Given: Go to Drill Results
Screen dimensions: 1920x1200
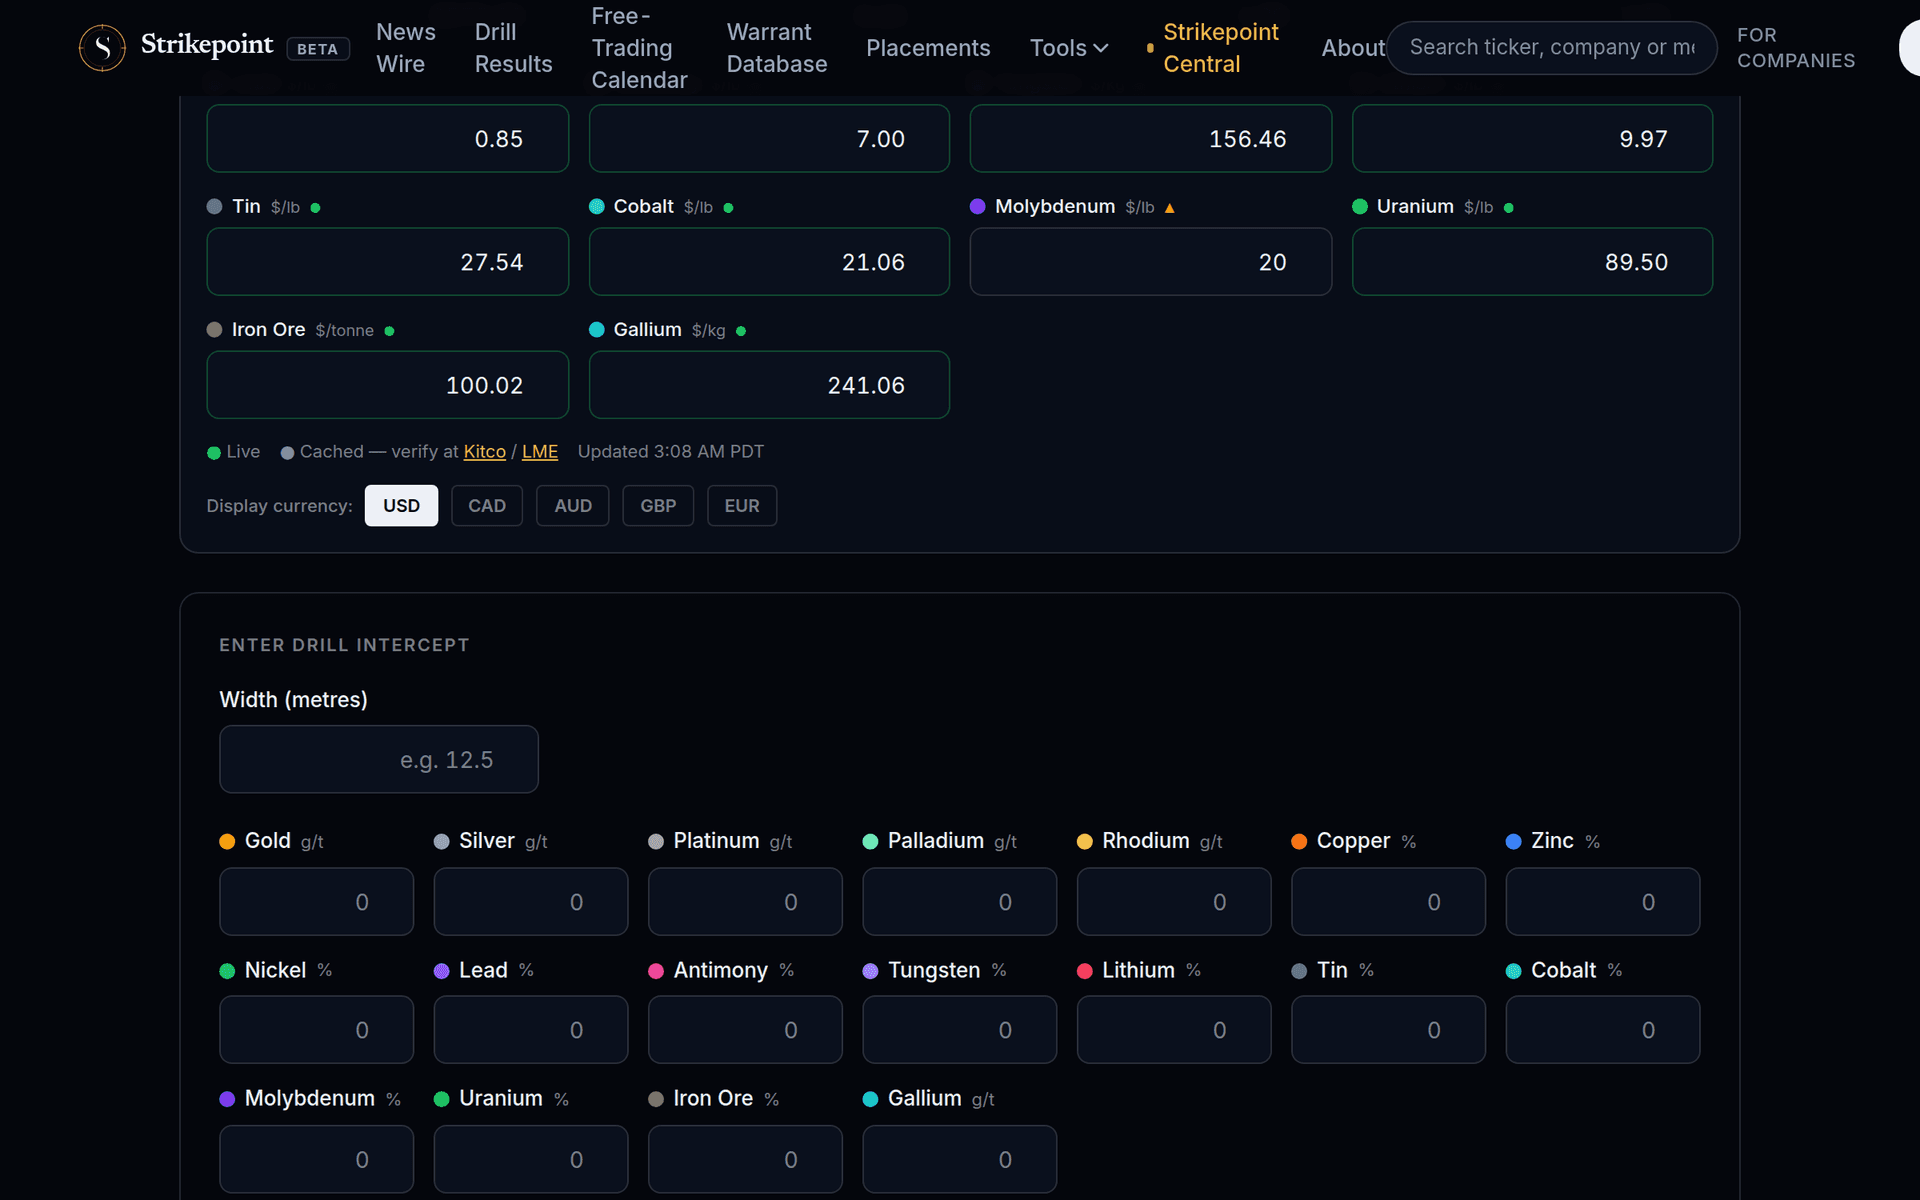Looking at the screenshot, I should 513,48.
